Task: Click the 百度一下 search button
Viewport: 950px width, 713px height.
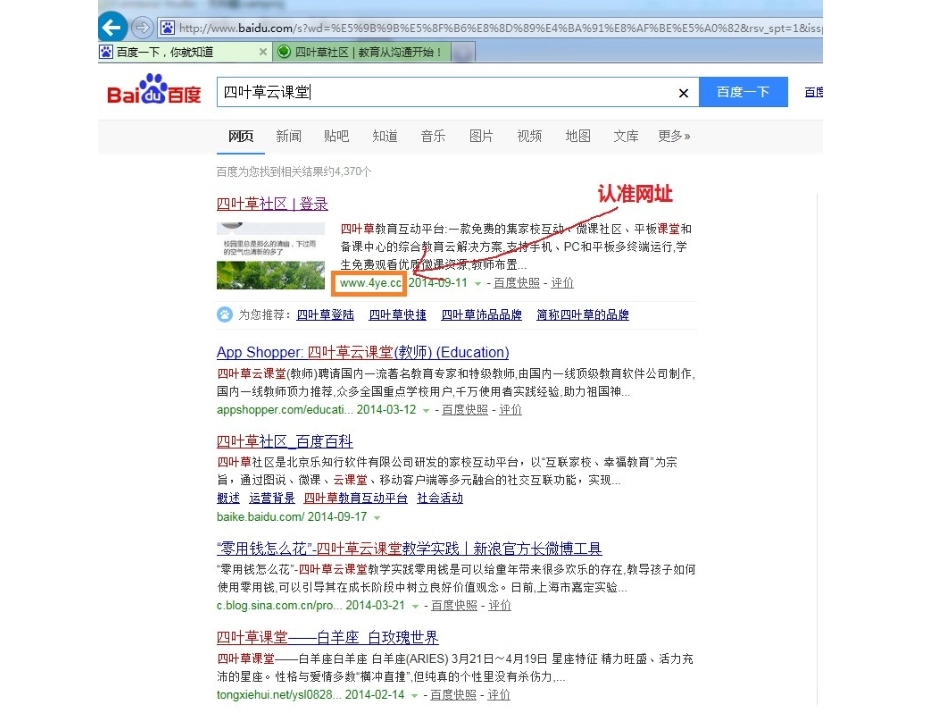Action: click(x=743, y=92)
